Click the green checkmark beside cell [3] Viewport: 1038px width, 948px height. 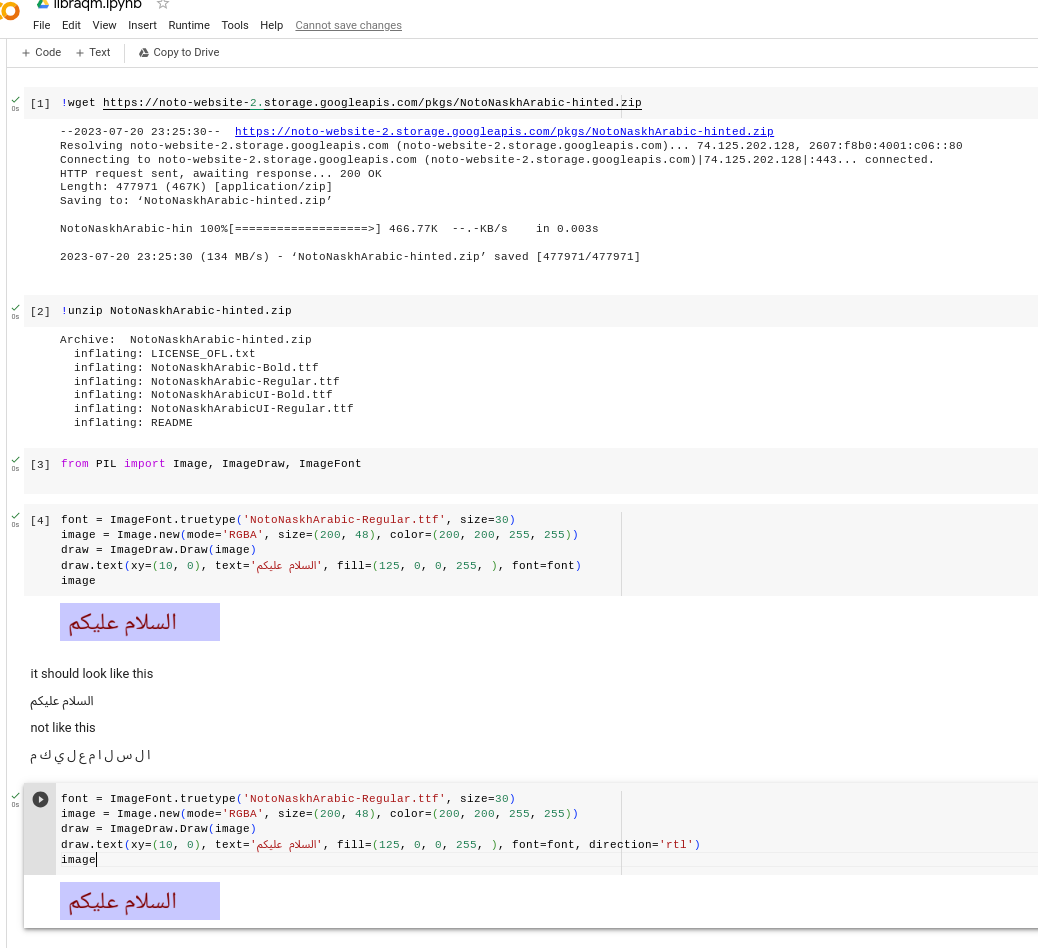[x=14, y=459]
